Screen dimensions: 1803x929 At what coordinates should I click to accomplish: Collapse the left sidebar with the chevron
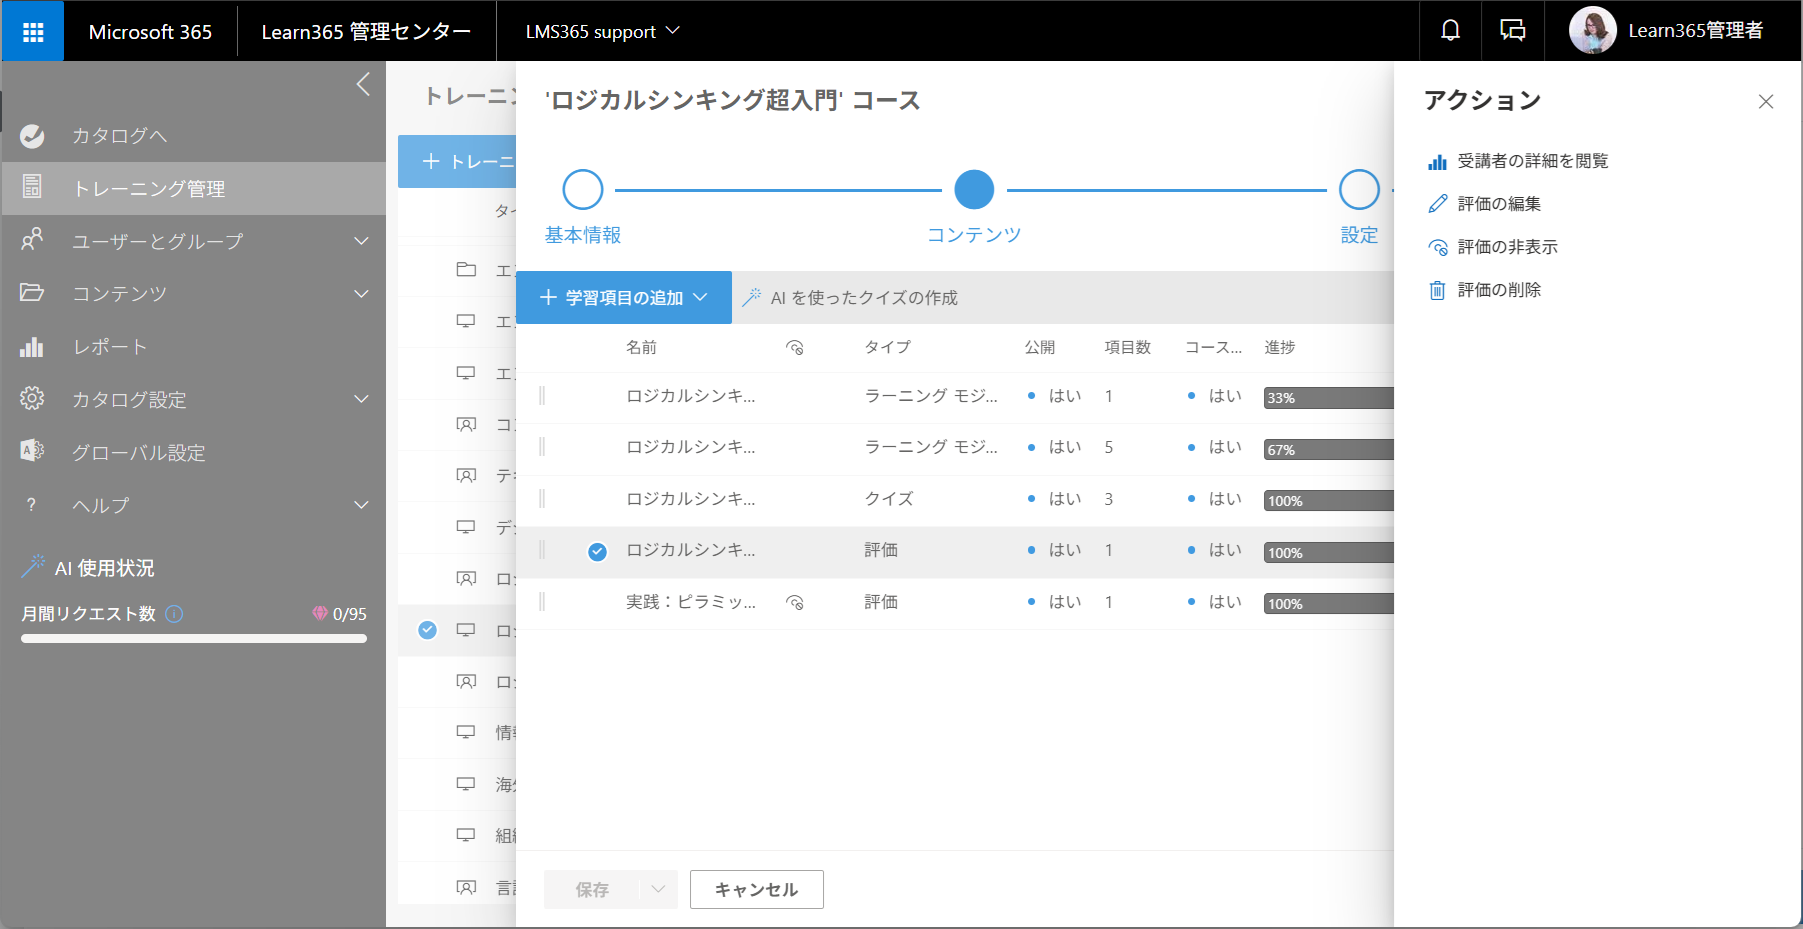pos(363,84)
